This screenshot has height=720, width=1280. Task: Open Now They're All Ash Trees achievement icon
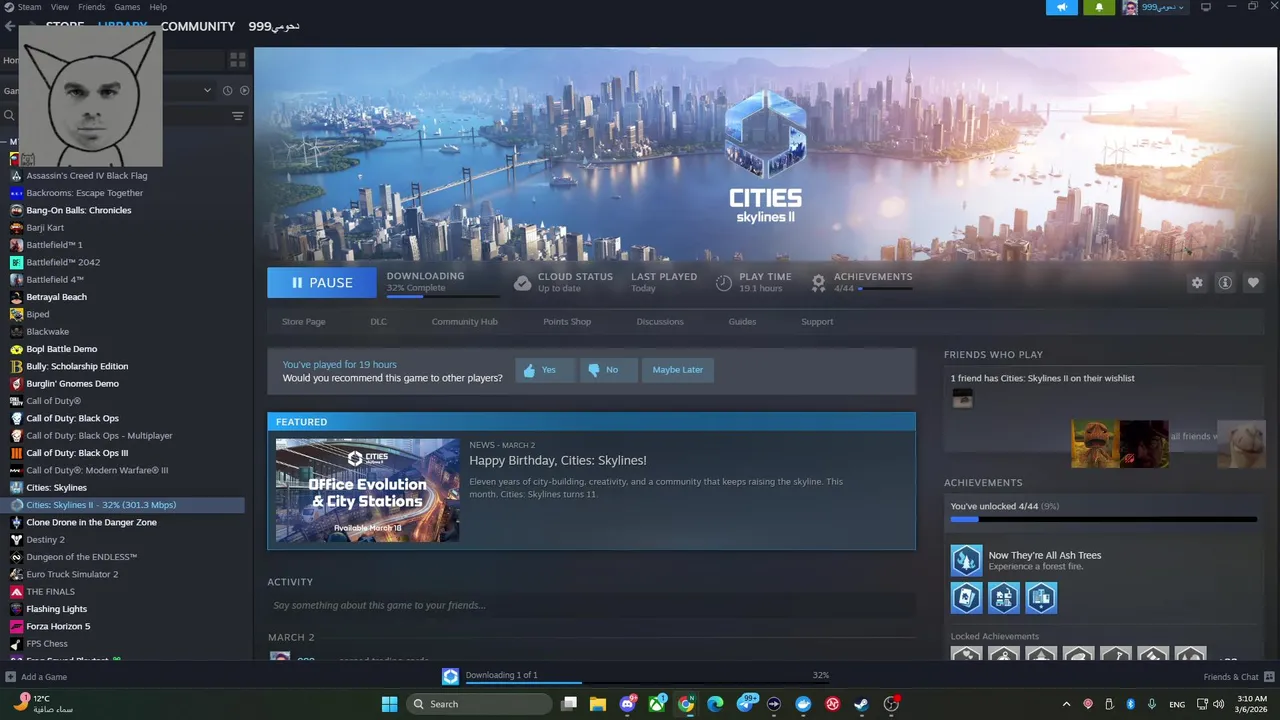[966, 561]
